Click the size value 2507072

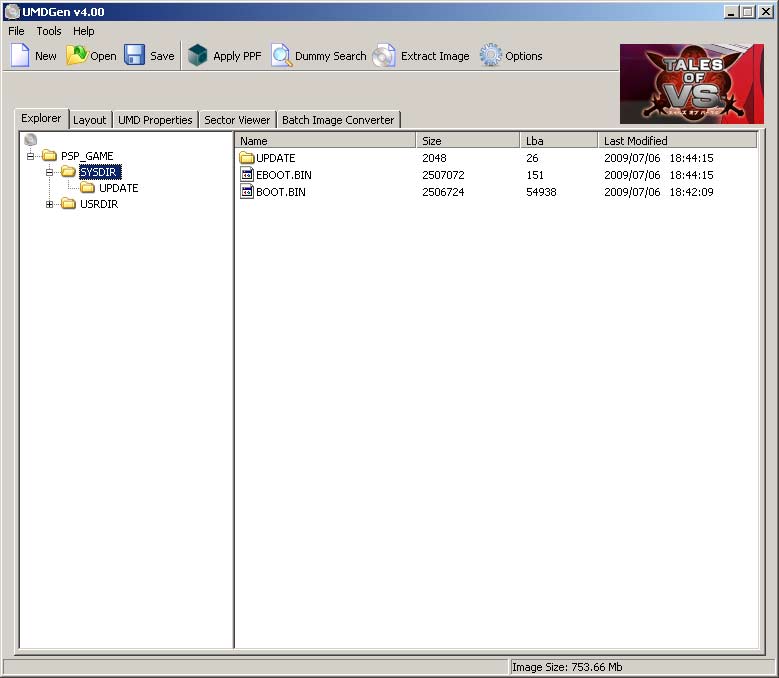(x=443, y=175)
